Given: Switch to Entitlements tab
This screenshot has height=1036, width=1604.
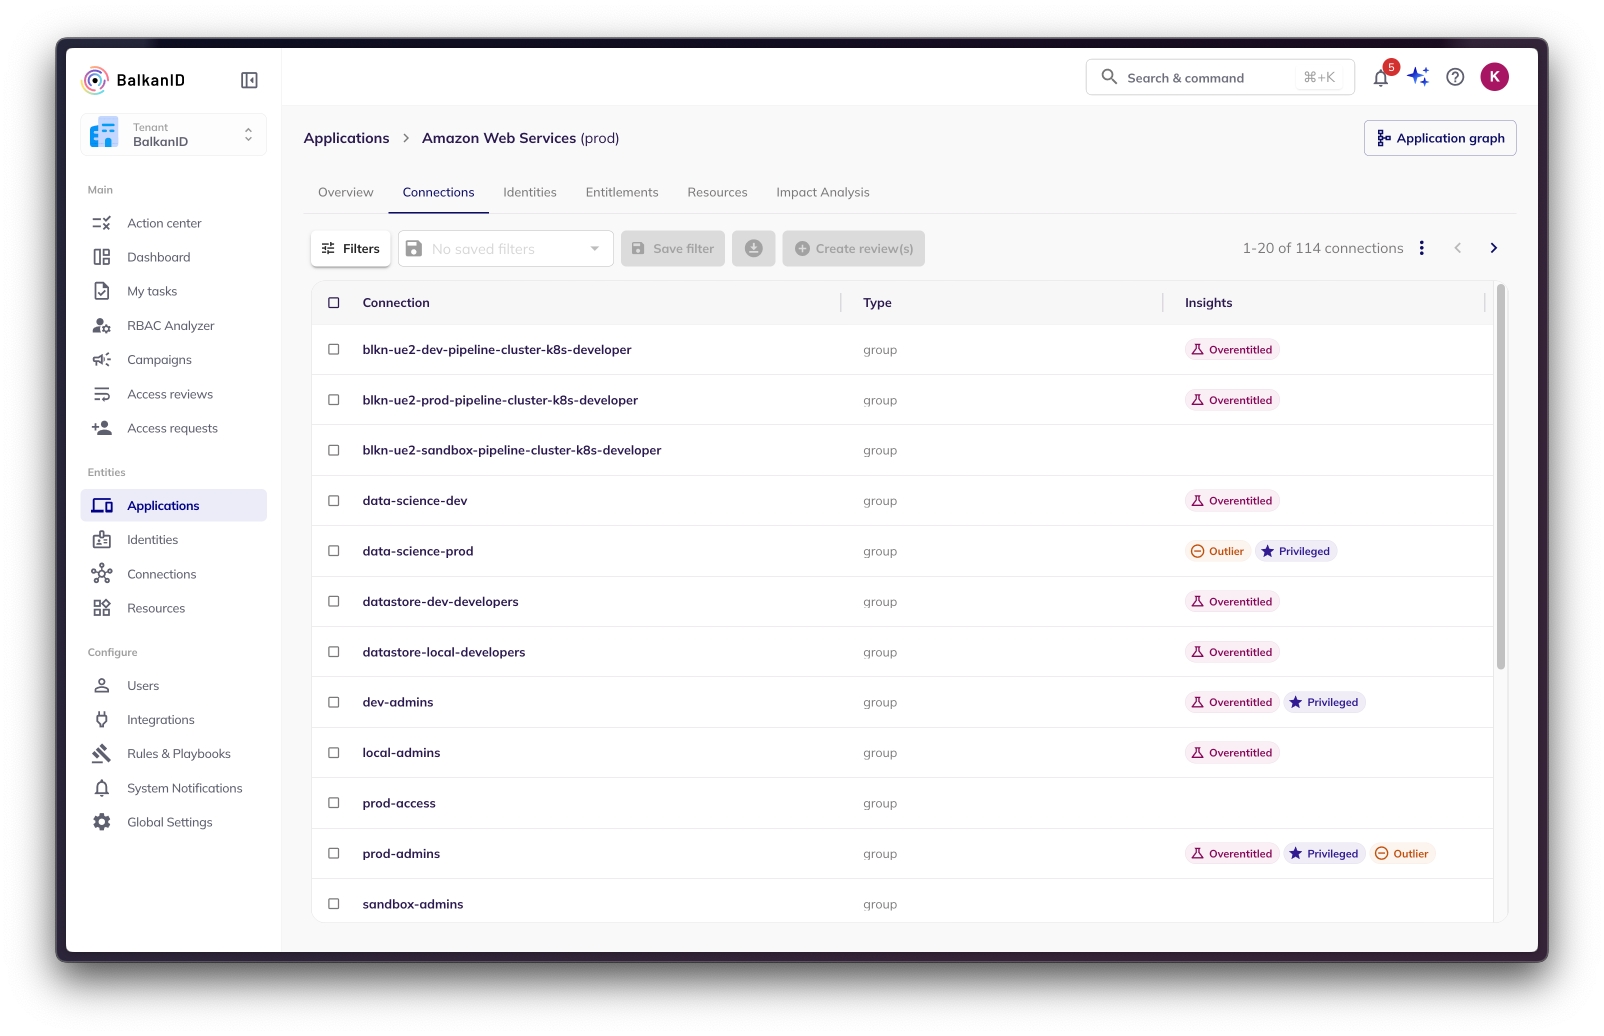Looking at the screenshot, I should point(622,192).
